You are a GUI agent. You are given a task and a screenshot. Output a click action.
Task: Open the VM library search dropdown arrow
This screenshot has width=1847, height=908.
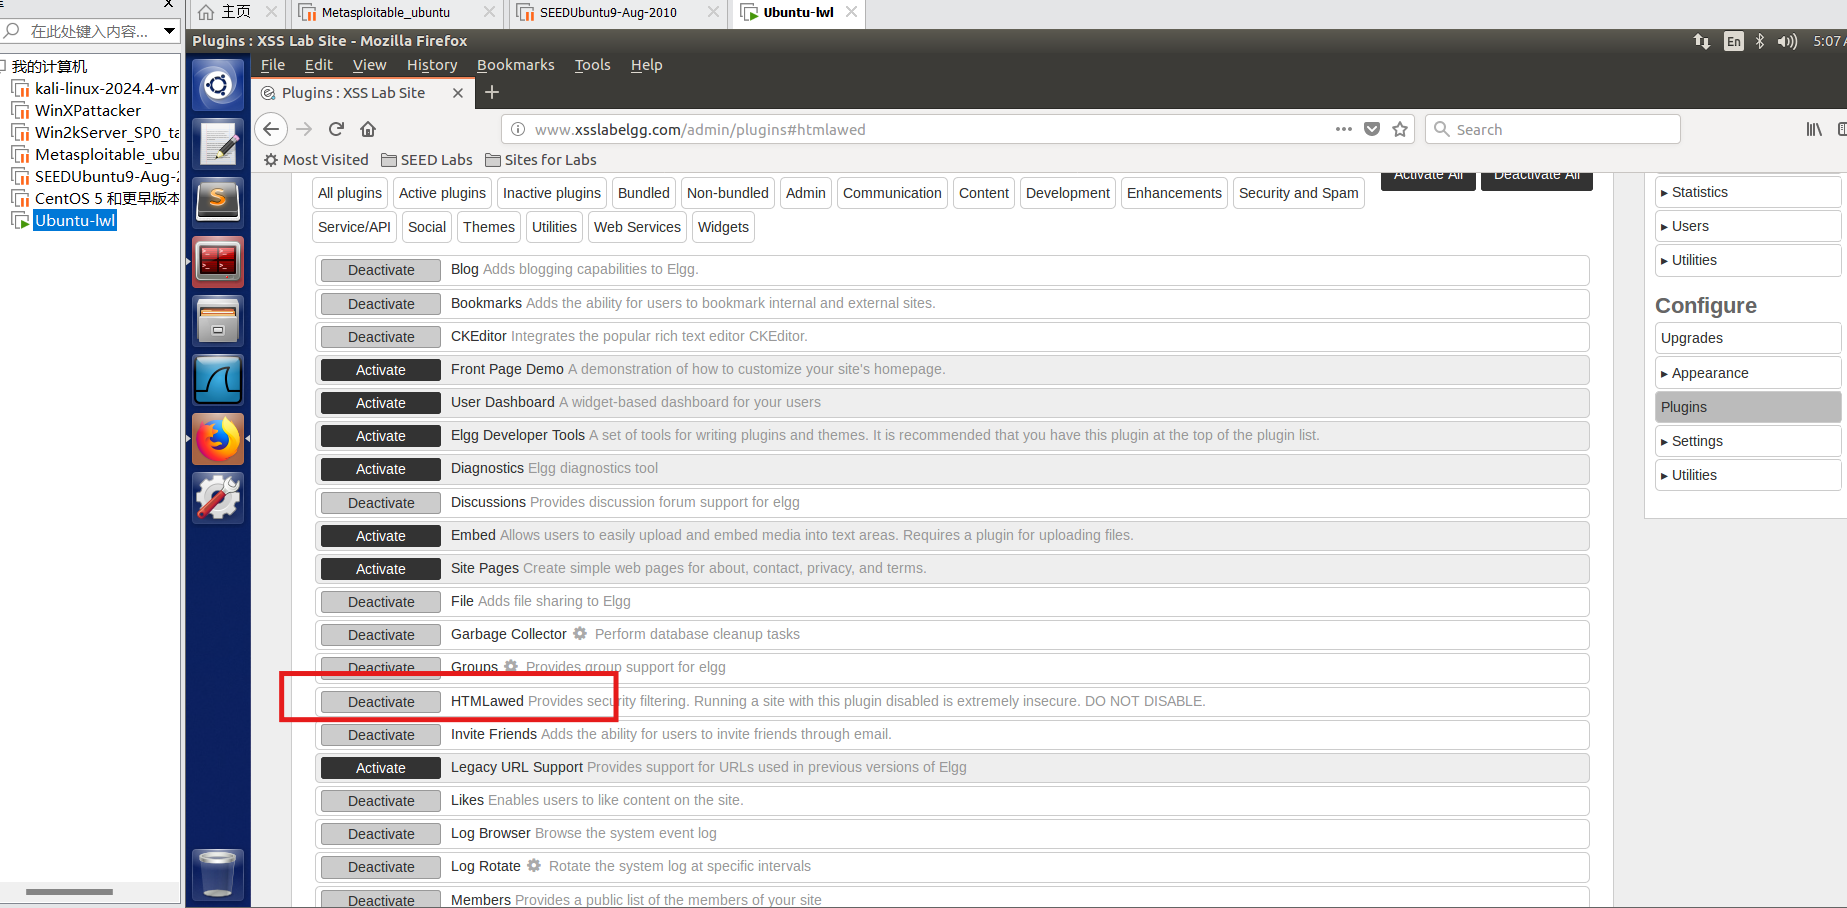[169, 31]
